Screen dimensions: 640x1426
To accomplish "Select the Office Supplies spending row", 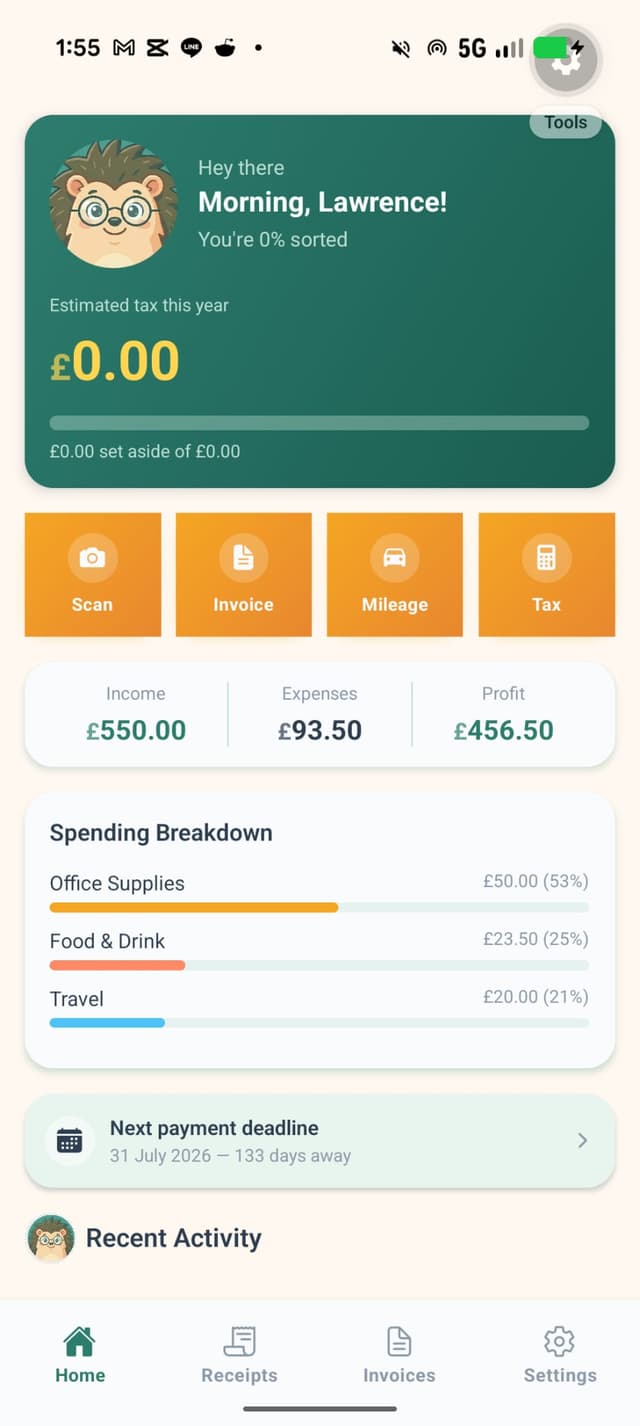I will click(x=318, y=889).
